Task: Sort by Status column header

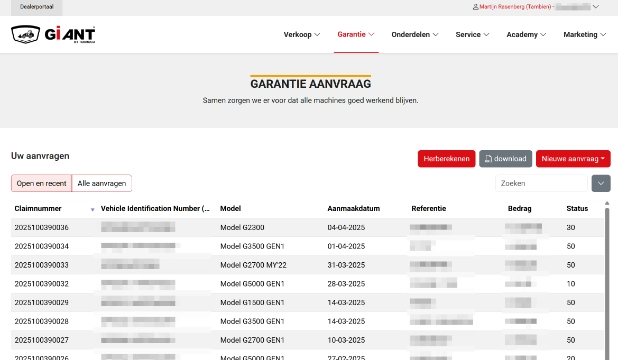Action: (577, 209)
